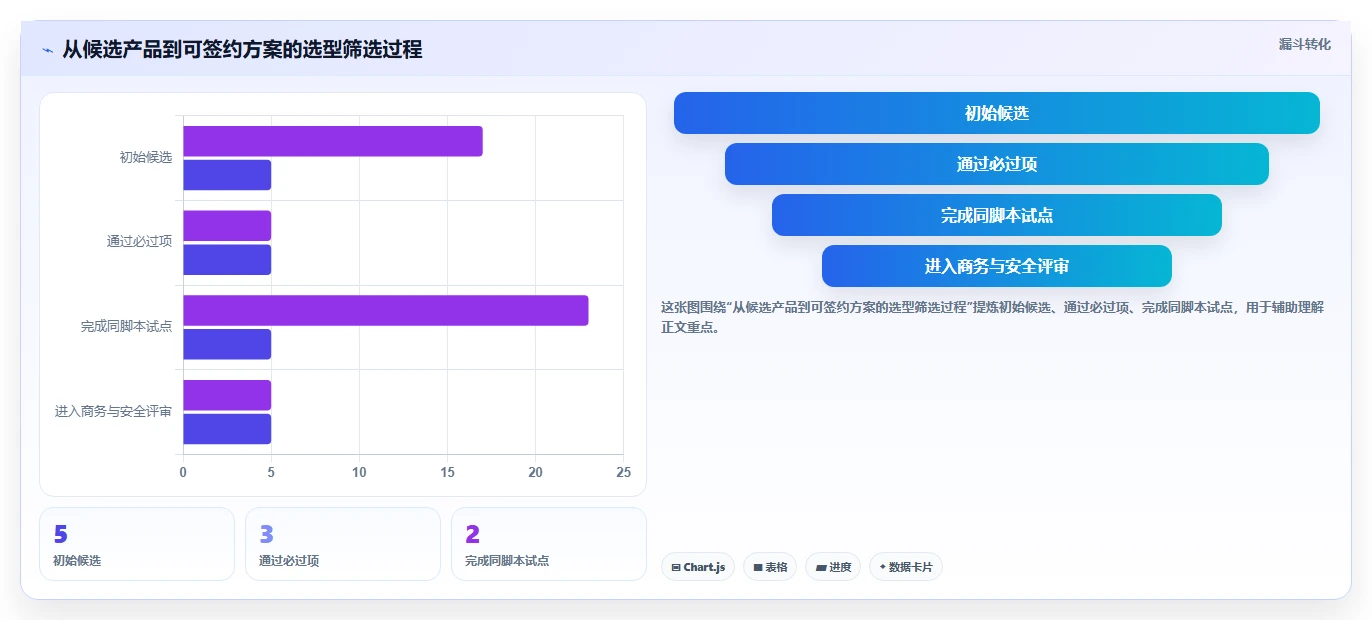Click the 进度 tag chip
This screenshot has width=1372, height=620.
(x=833, y=567)
